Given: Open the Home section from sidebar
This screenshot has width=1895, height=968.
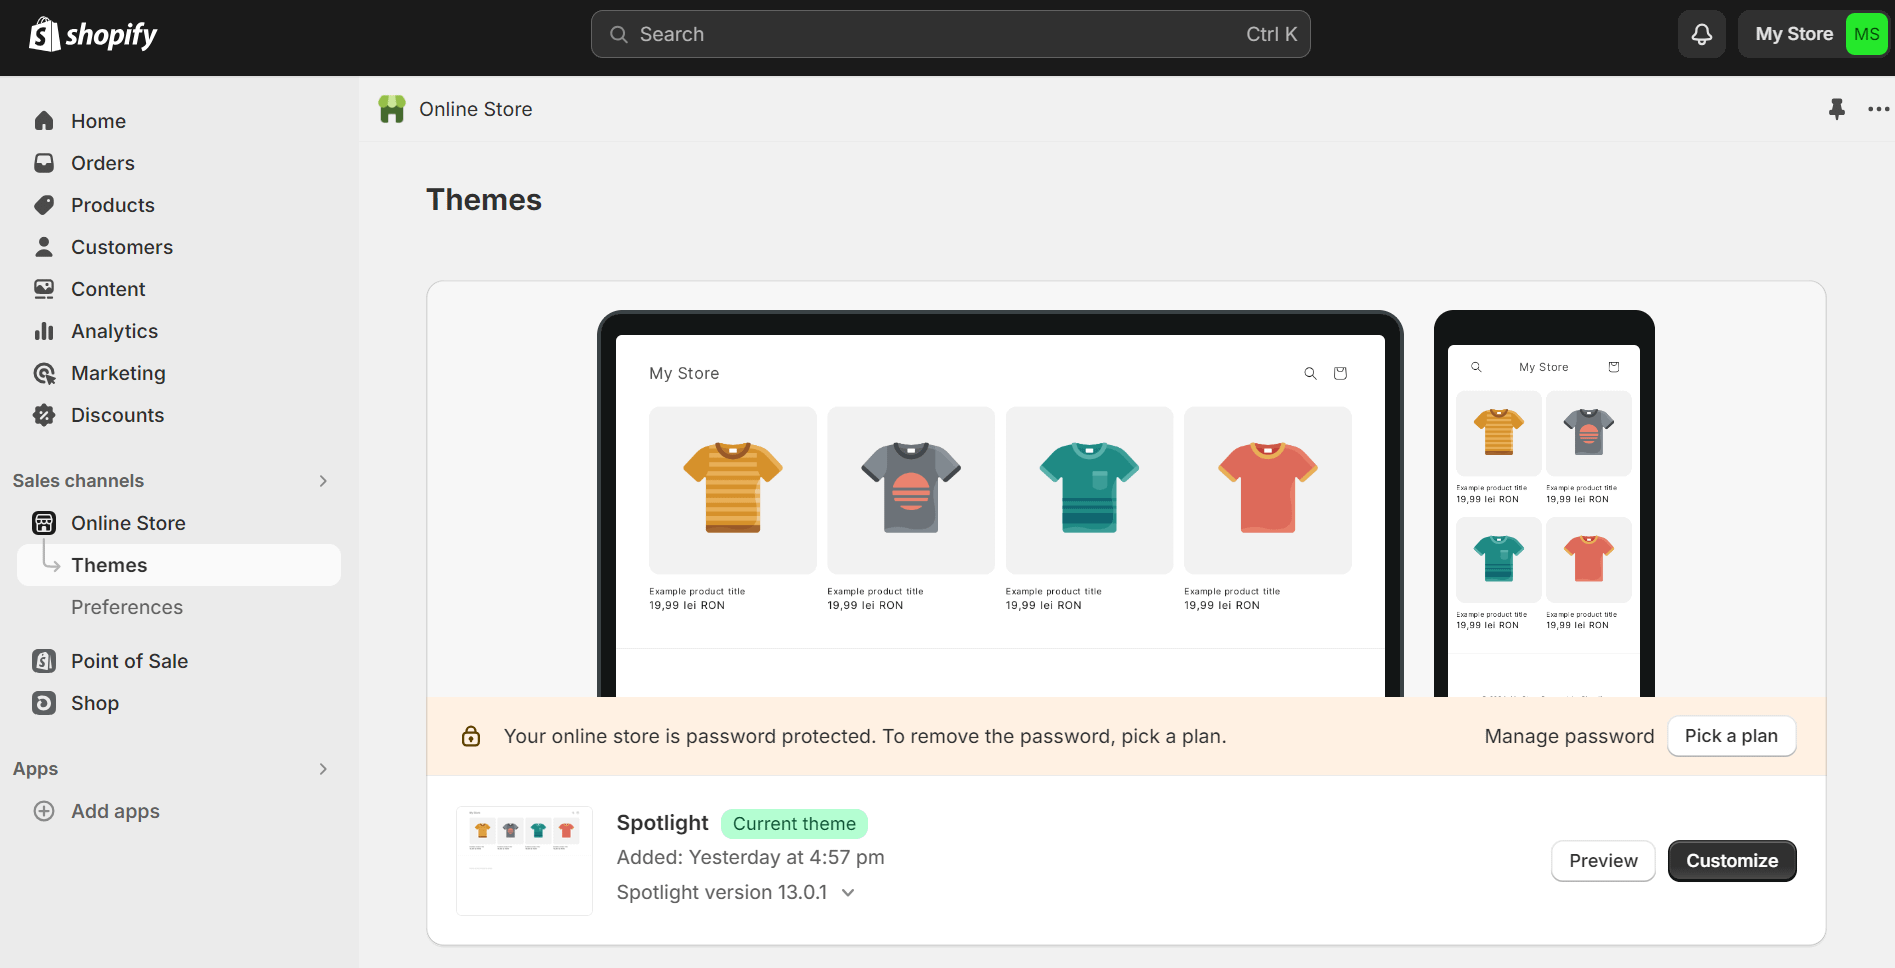Looking at the screenshot, I should tap(97, 120).
